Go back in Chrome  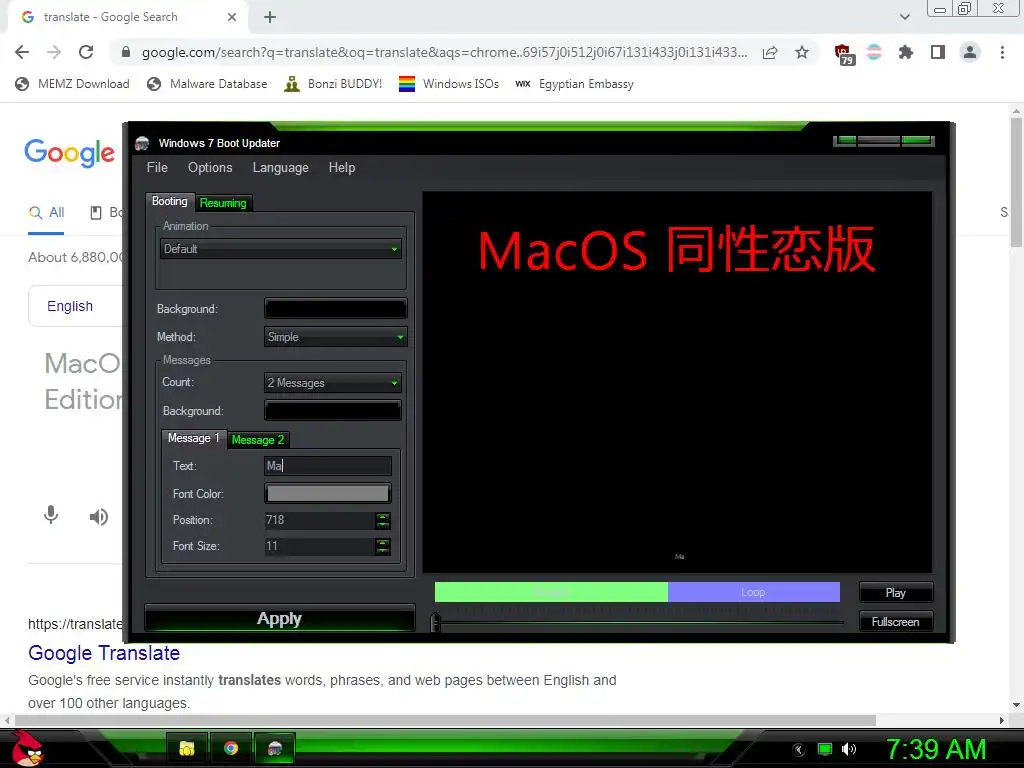point(22,52)
